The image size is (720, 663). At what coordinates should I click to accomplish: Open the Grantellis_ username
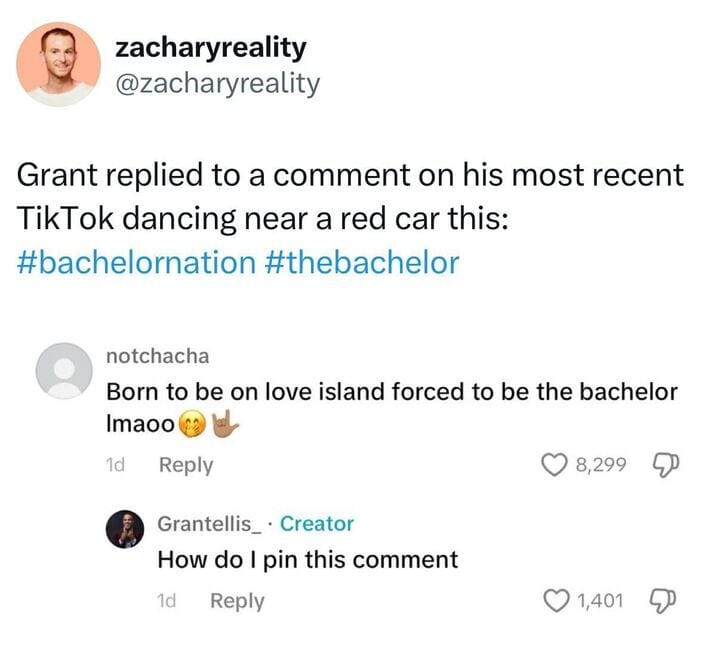209,524
